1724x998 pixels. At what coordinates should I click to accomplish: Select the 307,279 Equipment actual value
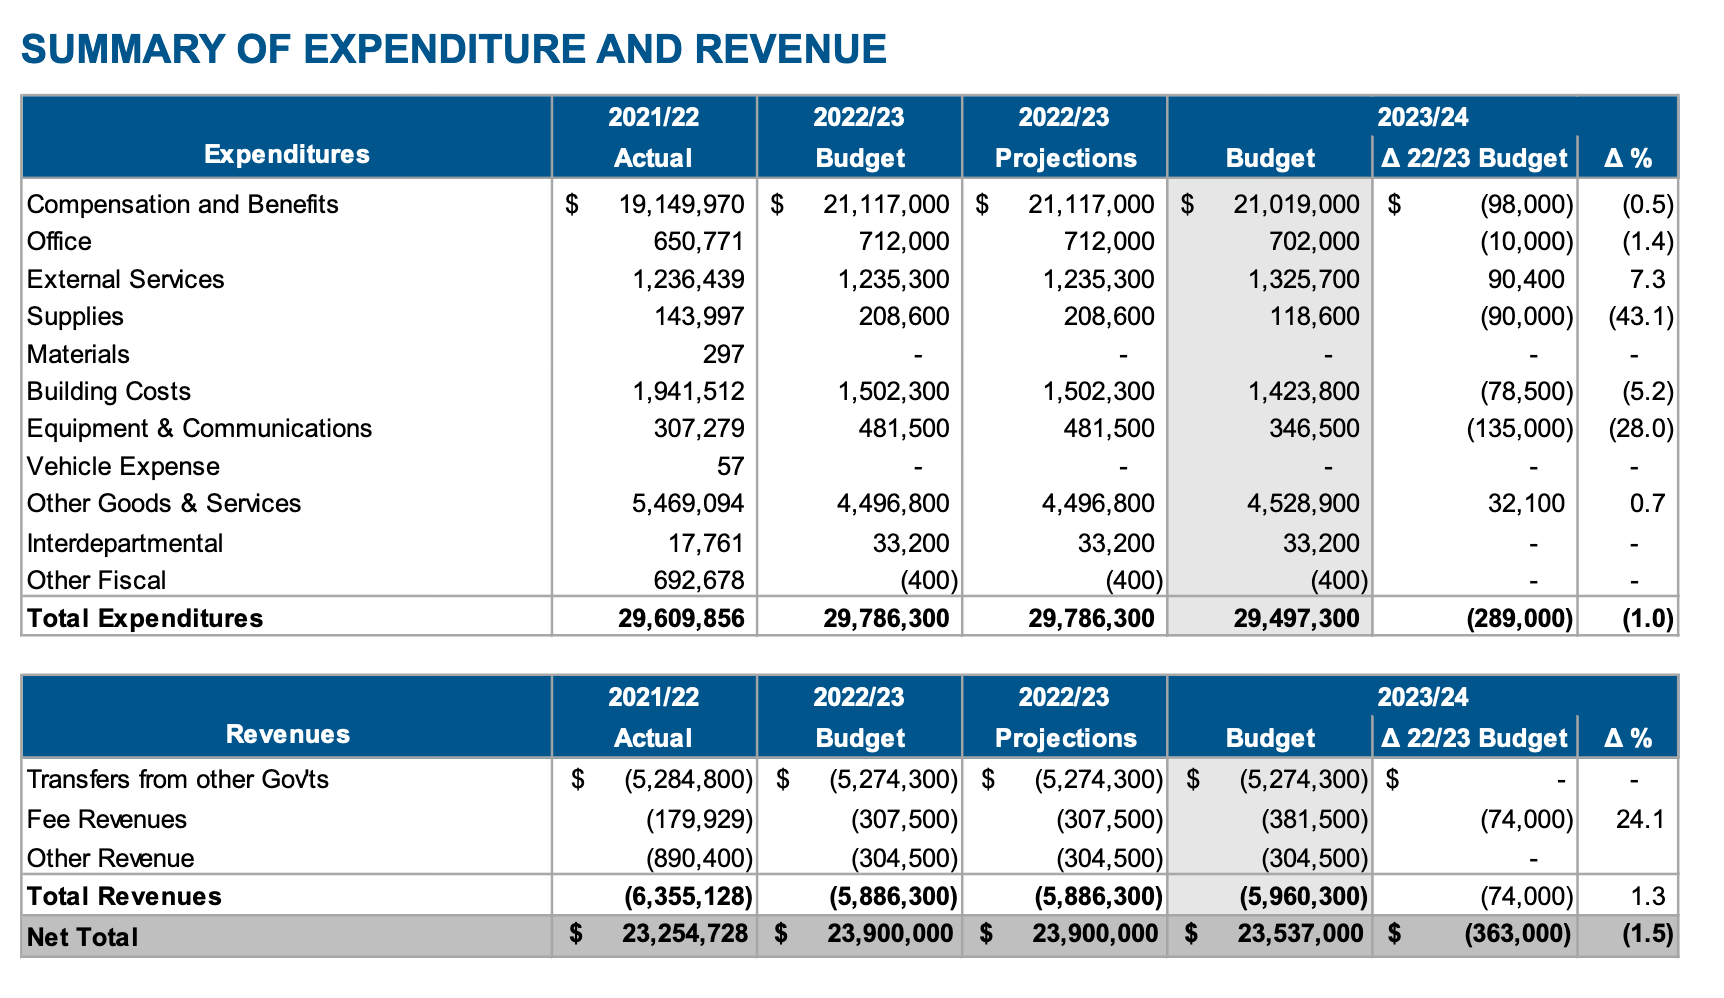(699, 429)
